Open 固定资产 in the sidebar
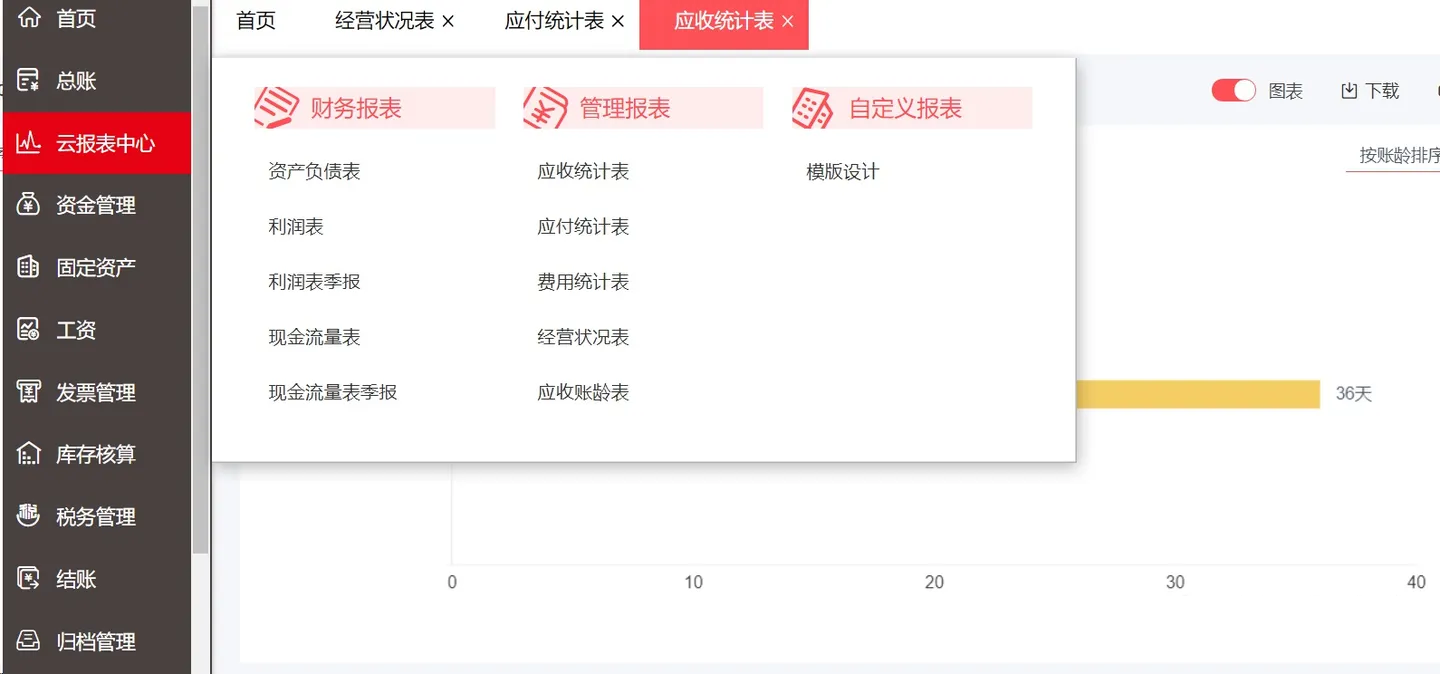This screenshot has width=1440, height=674. tap(96, 267)
